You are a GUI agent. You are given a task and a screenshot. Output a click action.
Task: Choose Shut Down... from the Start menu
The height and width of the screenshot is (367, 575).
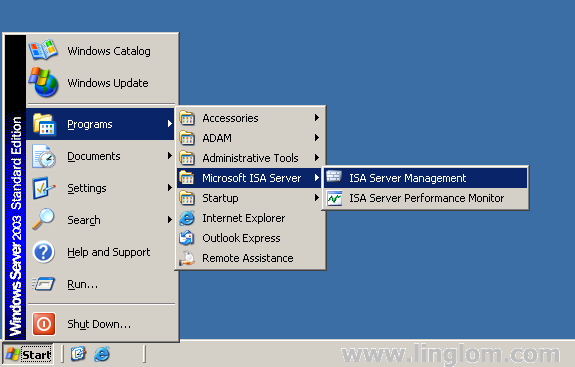[x=100, y=324]
